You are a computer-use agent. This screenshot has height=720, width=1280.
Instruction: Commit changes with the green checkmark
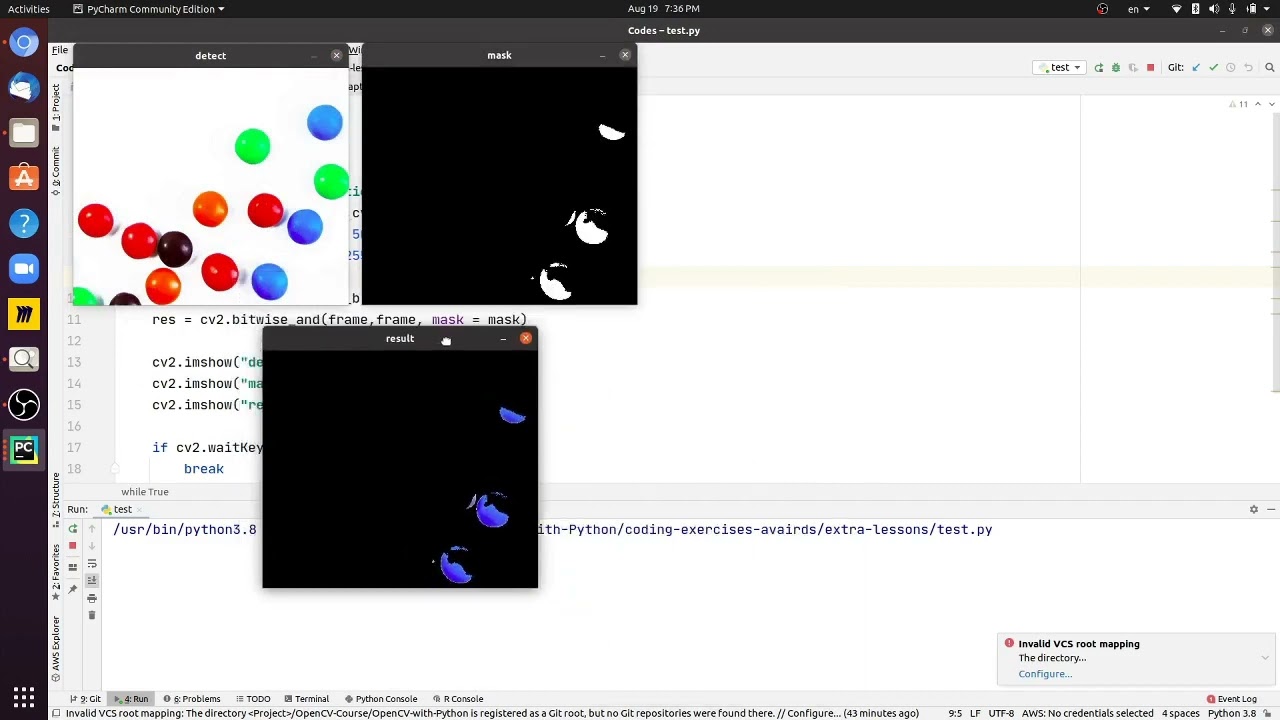coord(1213,68)
